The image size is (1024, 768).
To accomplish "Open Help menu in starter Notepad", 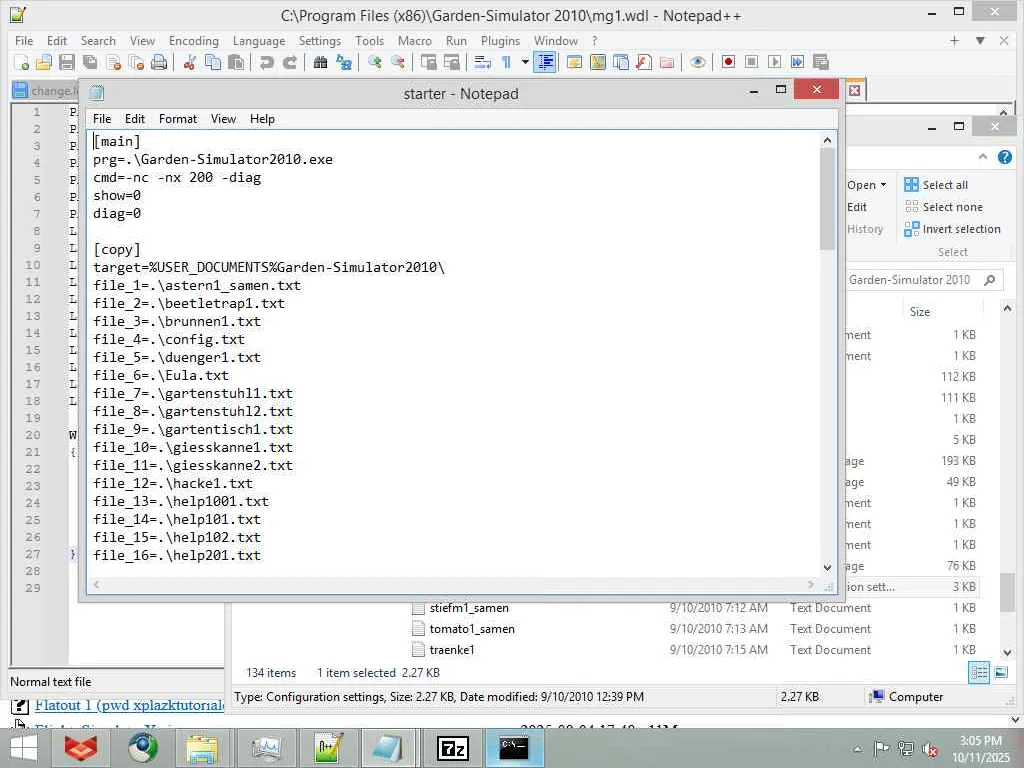I will point(262,119).
